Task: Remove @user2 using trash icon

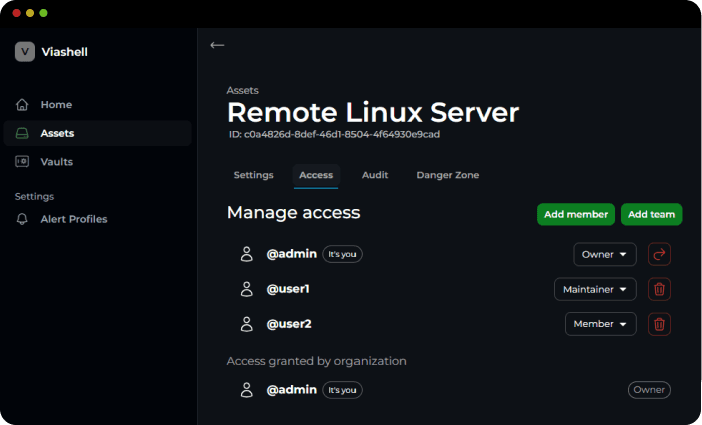Action: (x=659, y=324)
